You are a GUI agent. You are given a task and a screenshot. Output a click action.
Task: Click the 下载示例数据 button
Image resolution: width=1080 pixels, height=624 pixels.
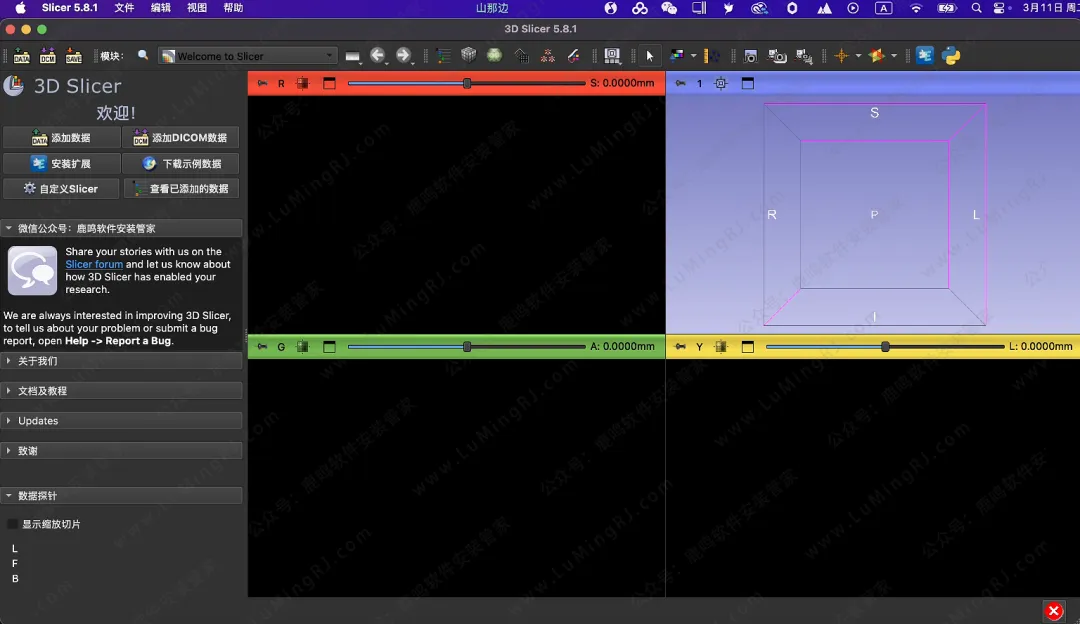pos(181,163)
